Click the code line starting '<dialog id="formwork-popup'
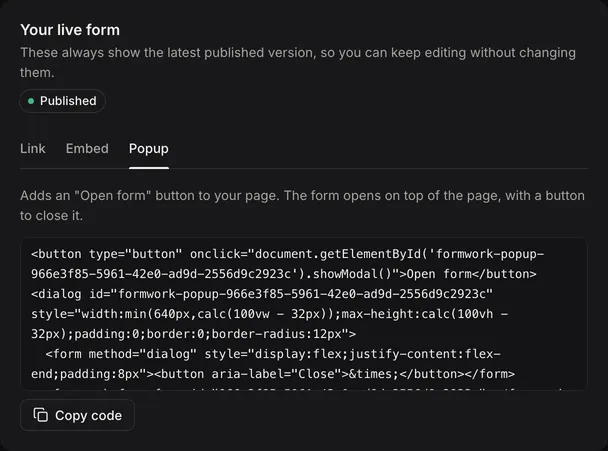608x451 pixels. 262,294
